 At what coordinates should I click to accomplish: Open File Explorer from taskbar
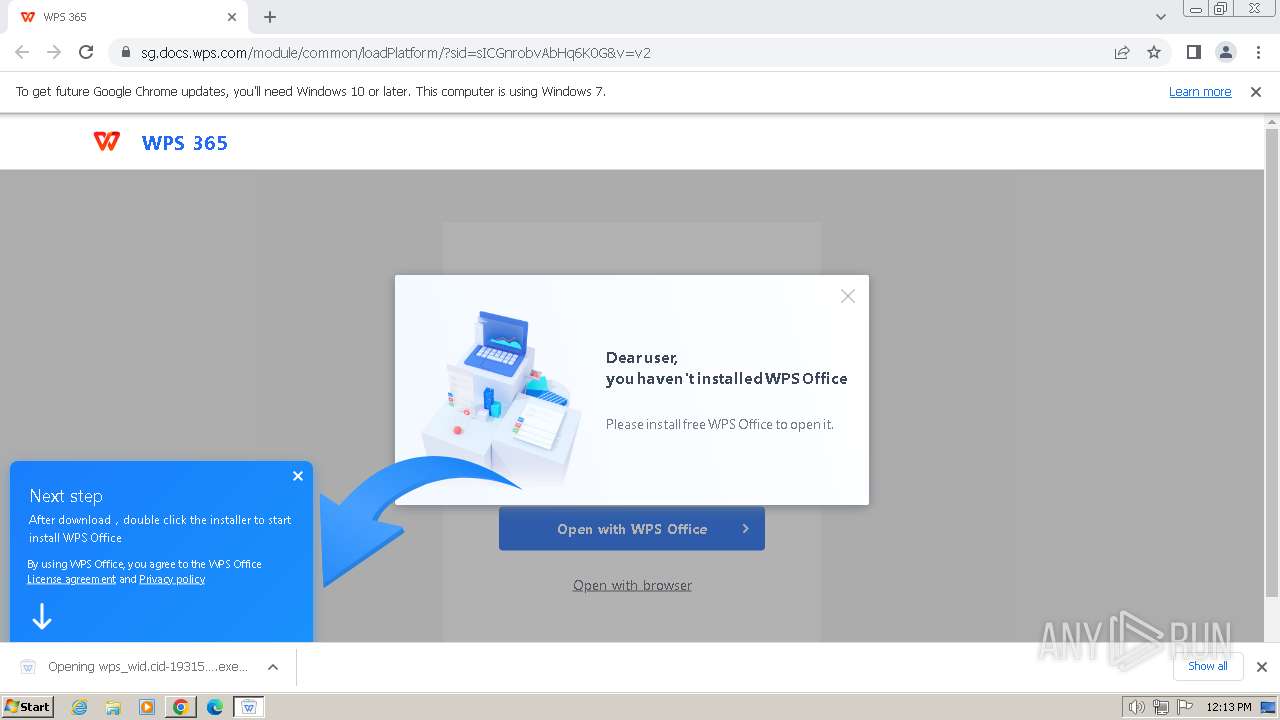113,707
